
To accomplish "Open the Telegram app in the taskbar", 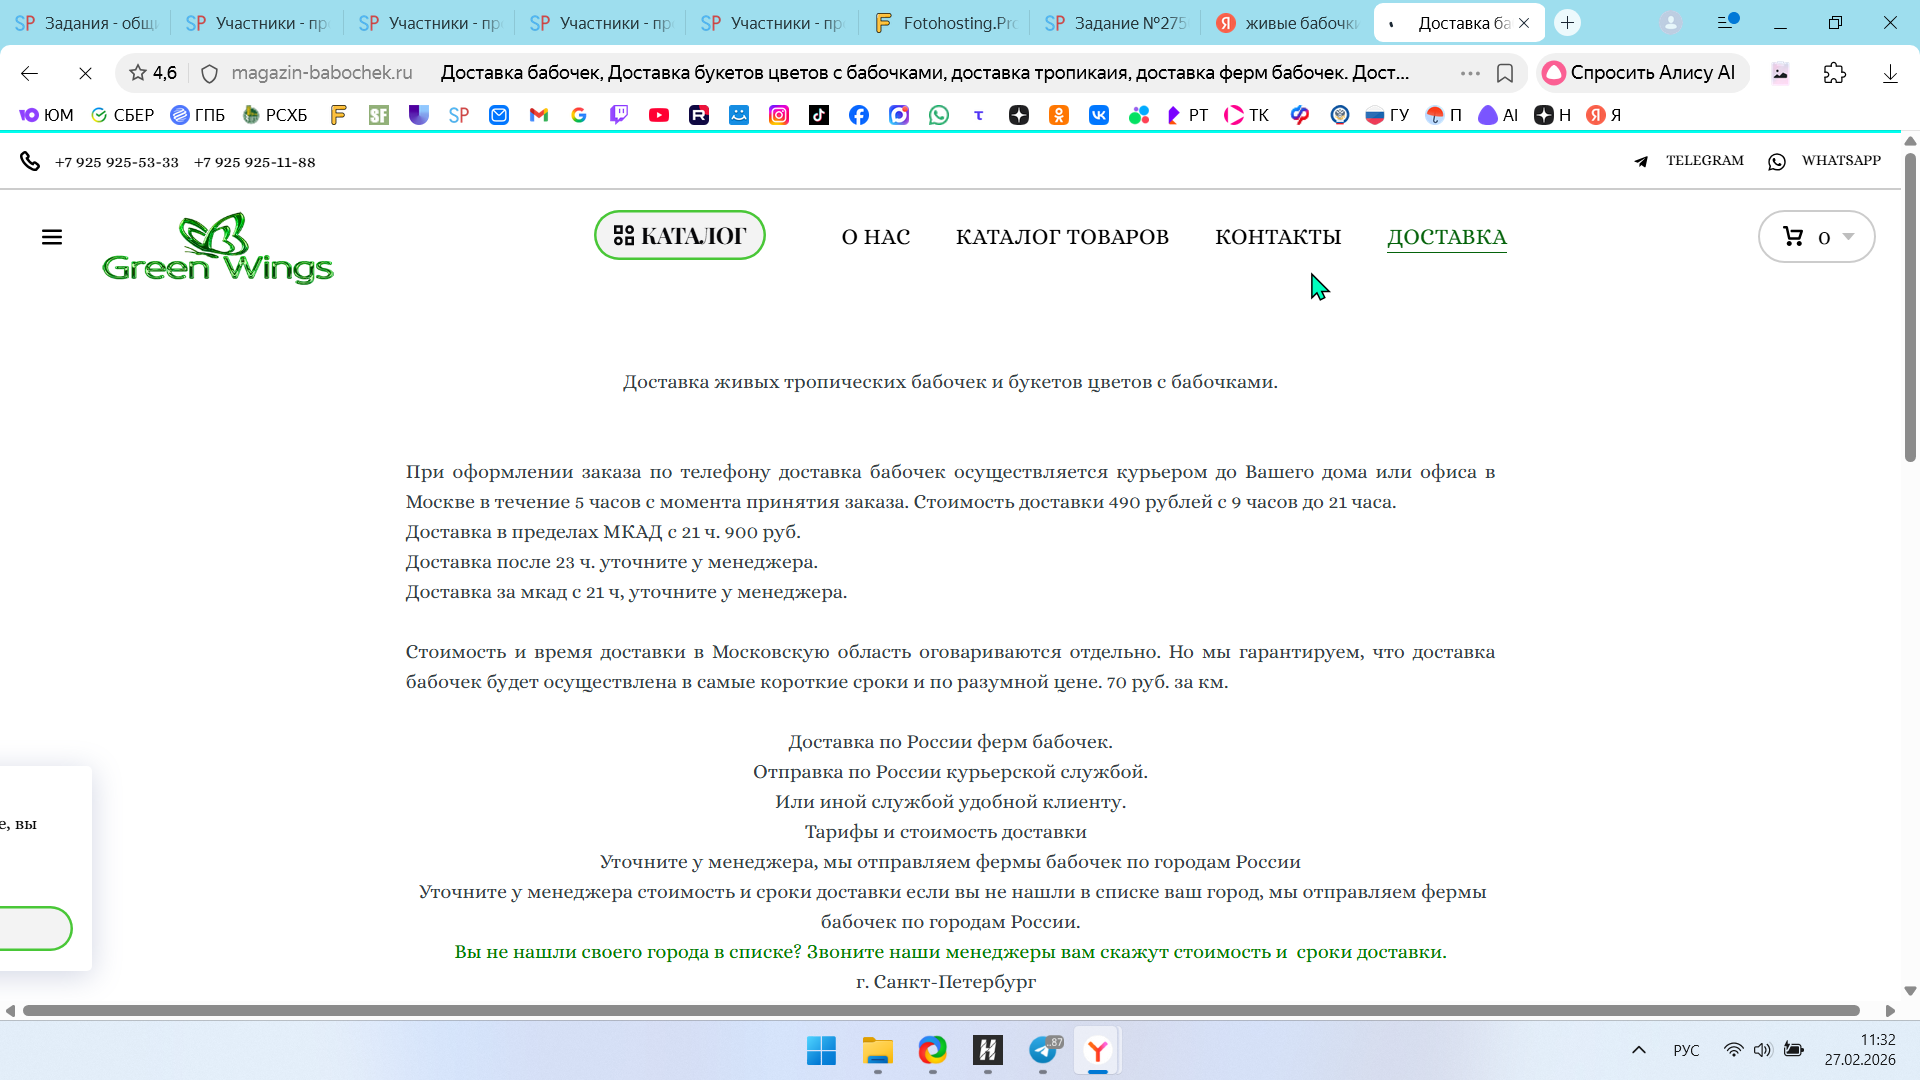I will click(x=1043, y=1050).
